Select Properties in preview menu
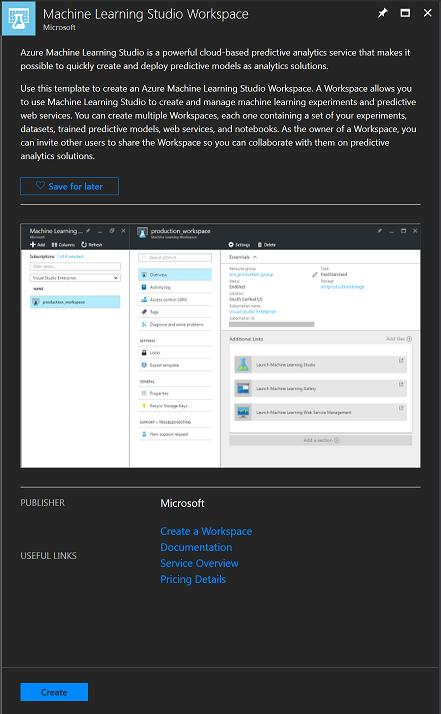The image size is (441, 714). [175, 393]
